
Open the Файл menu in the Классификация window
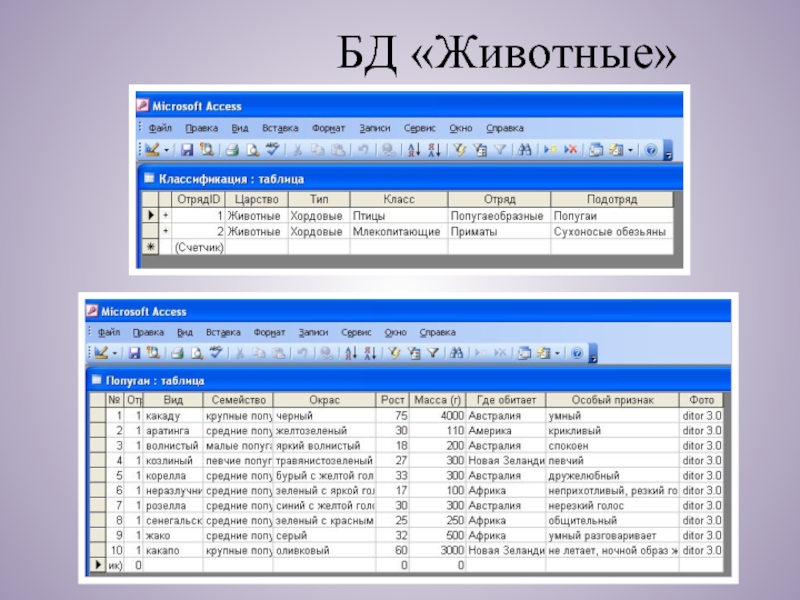[x=160, y=128]
